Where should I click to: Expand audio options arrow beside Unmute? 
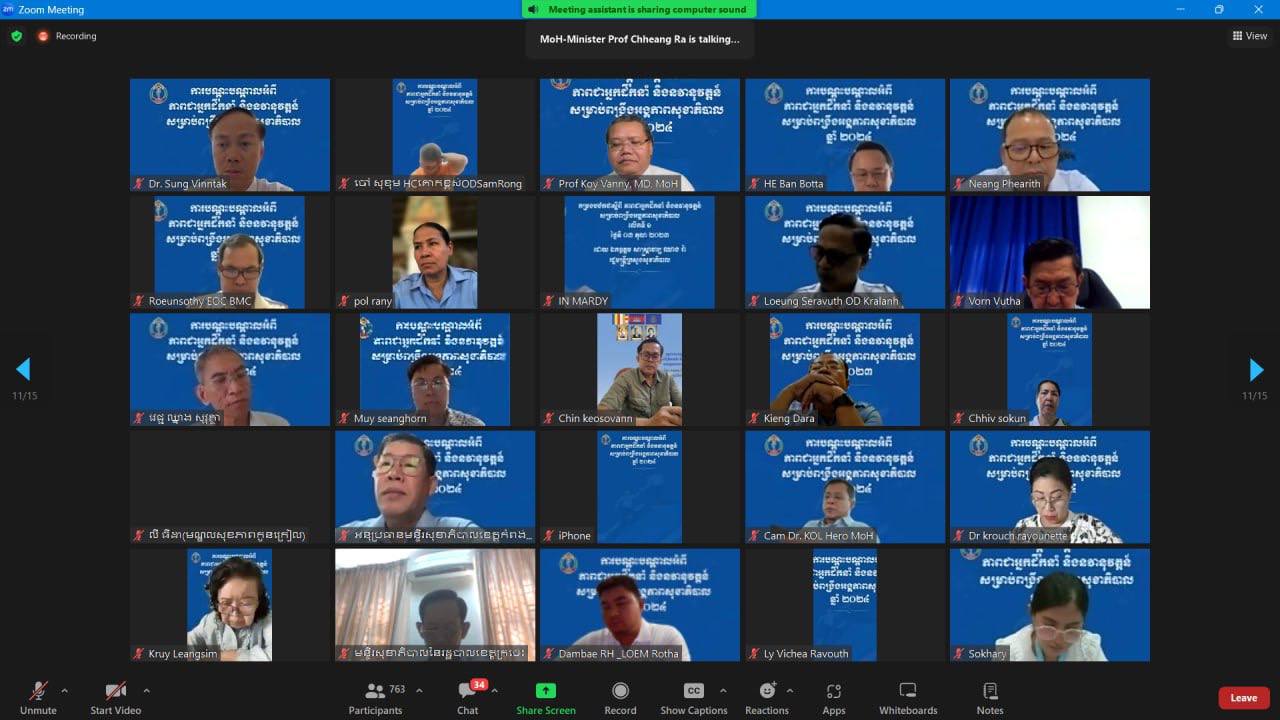coord(65,691)
